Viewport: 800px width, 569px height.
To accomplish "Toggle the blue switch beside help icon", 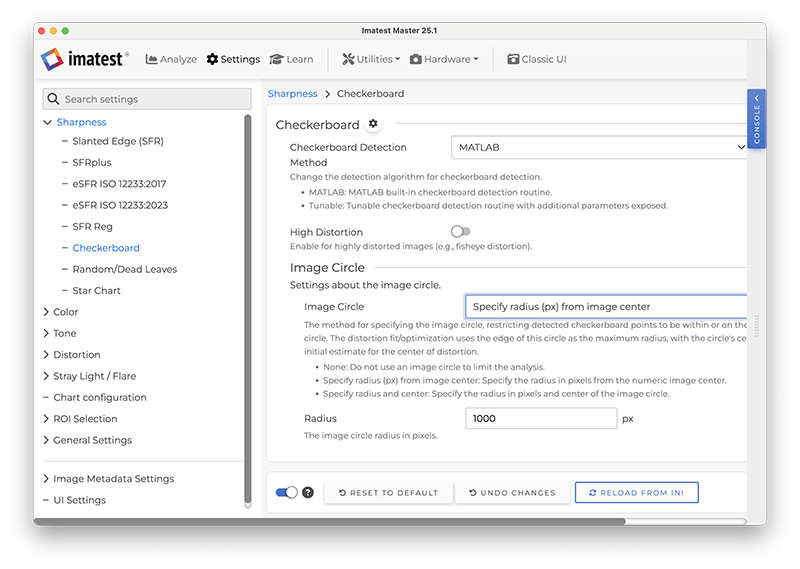I will [x=287, y=492].
